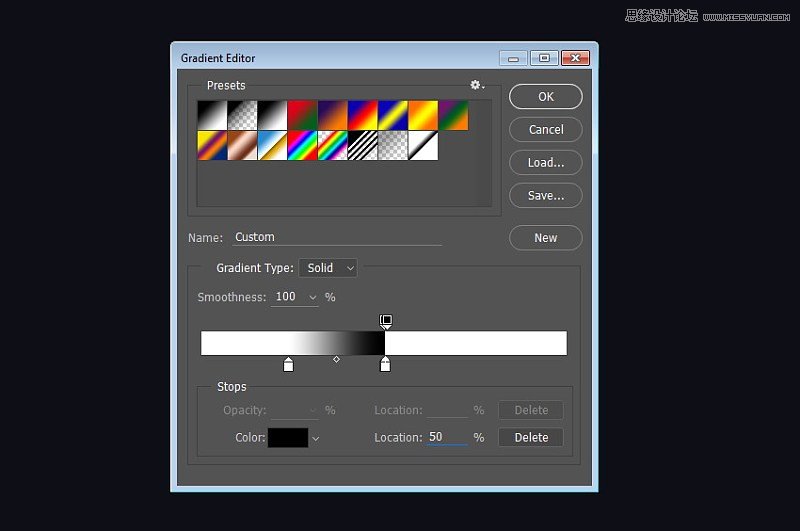Select the foreground to transparent checkered preset in the first row
Screen dimensions: 800x531
tap(242, 115)
